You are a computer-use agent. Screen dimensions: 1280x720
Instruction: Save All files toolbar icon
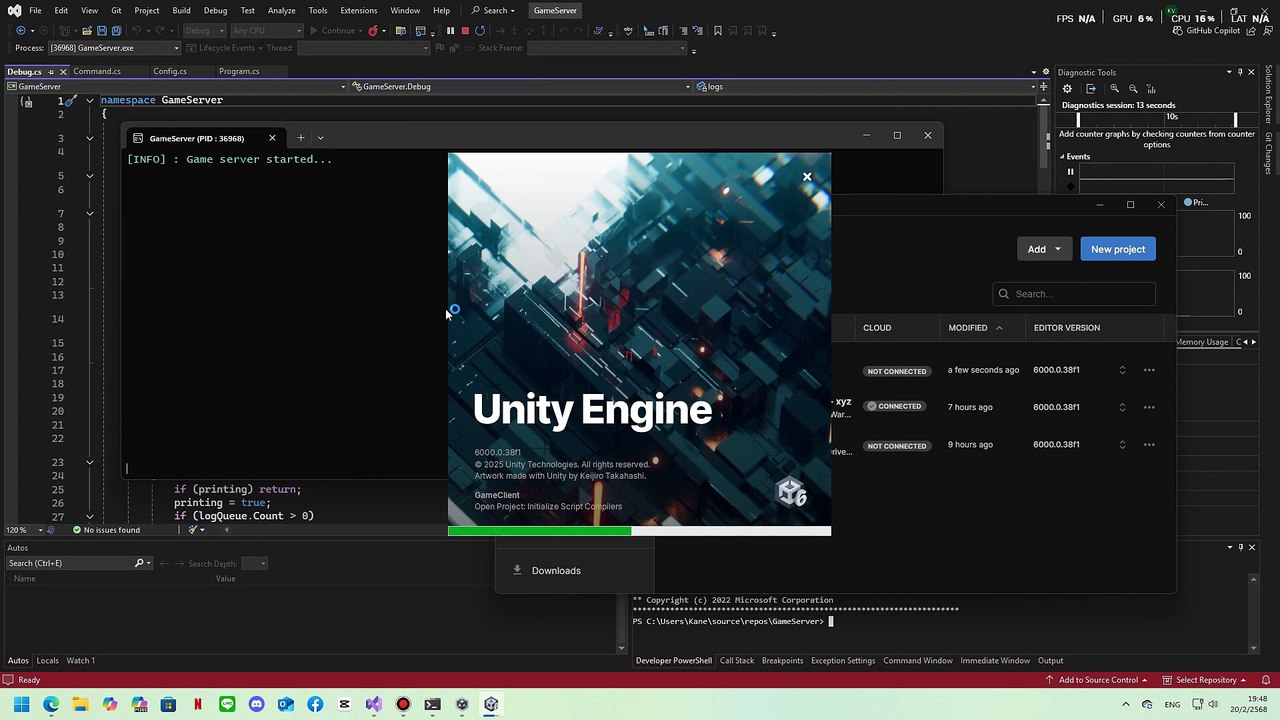116,31
